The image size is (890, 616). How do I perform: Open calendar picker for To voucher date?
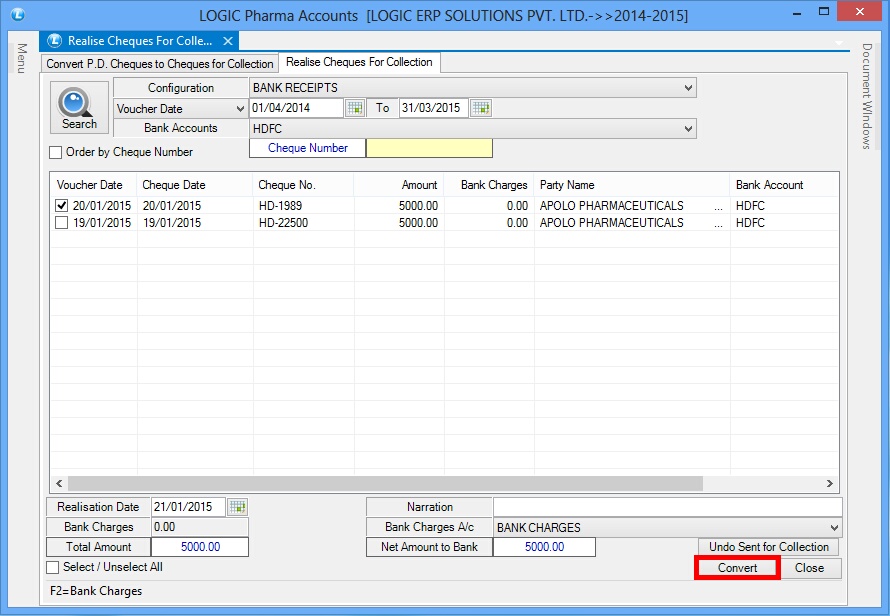(481, 108)
